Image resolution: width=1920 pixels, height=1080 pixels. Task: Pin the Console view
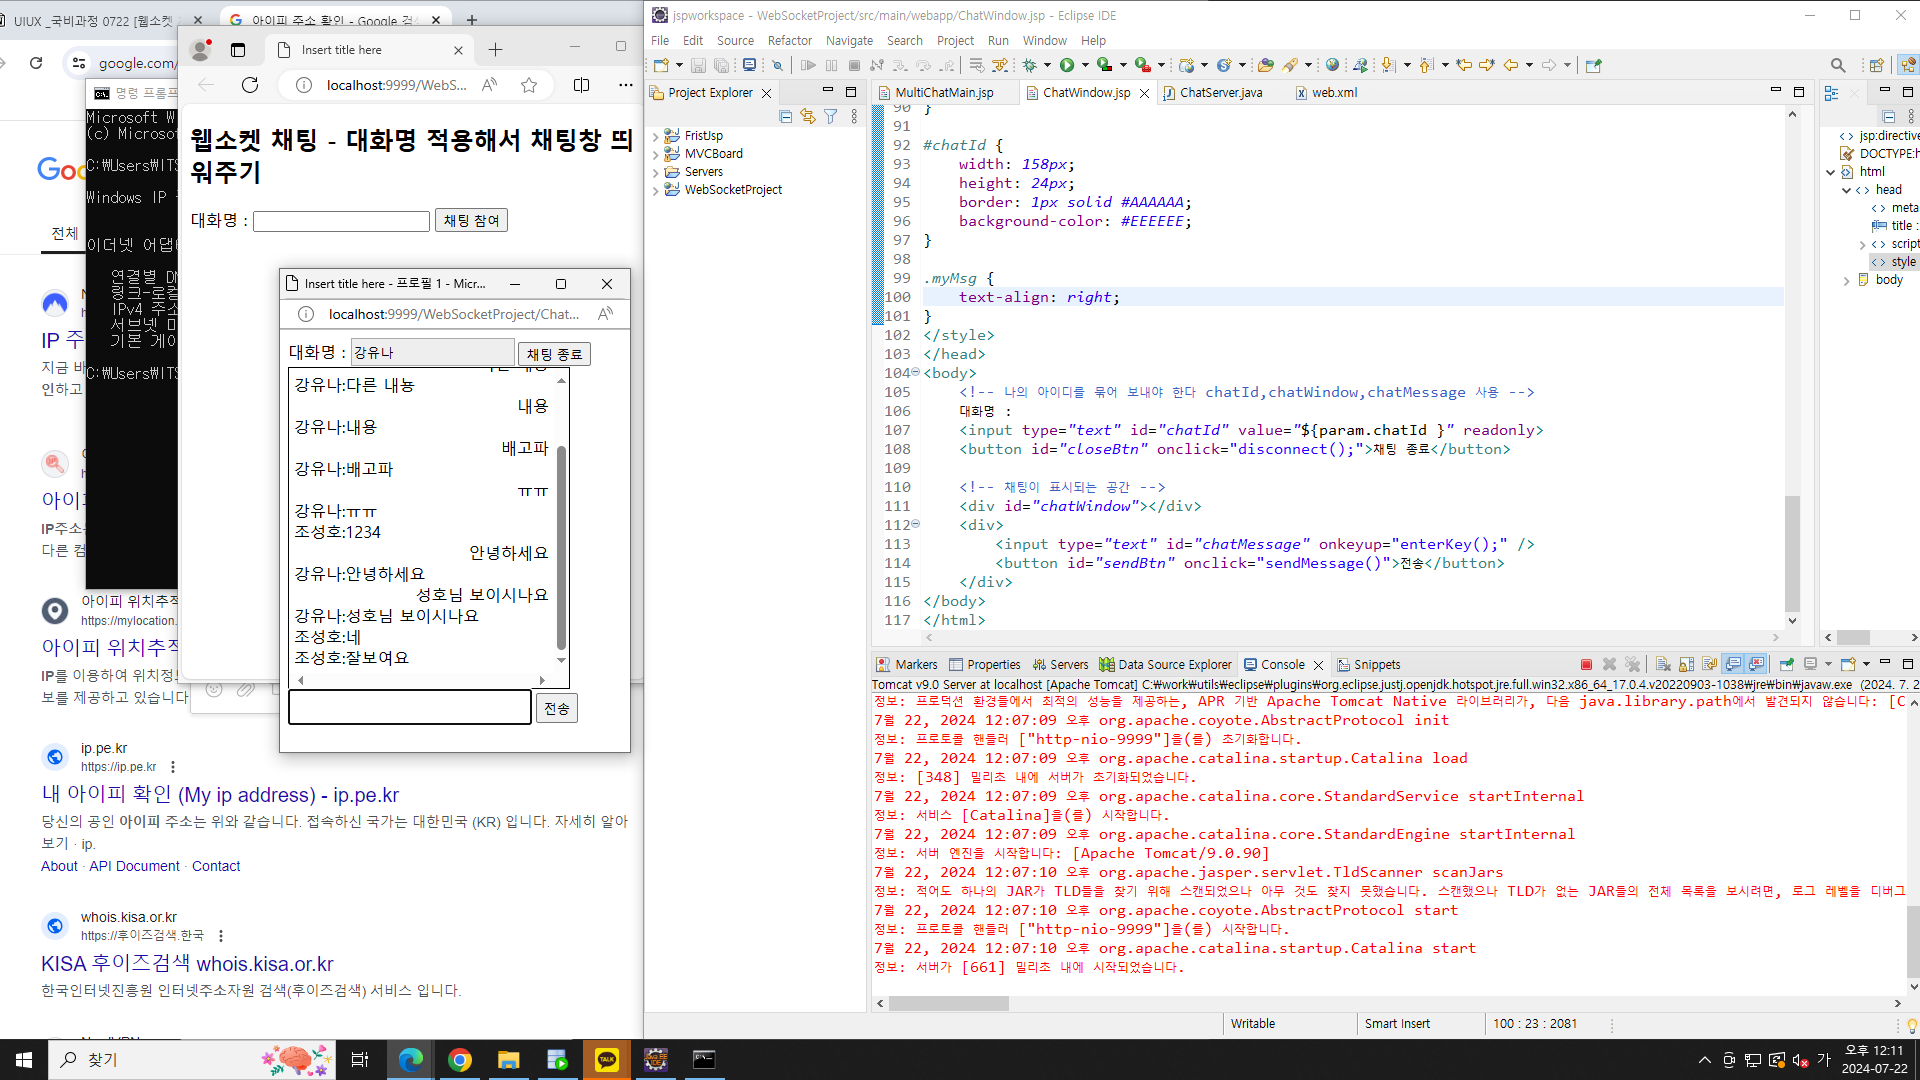pos(1787,664)
